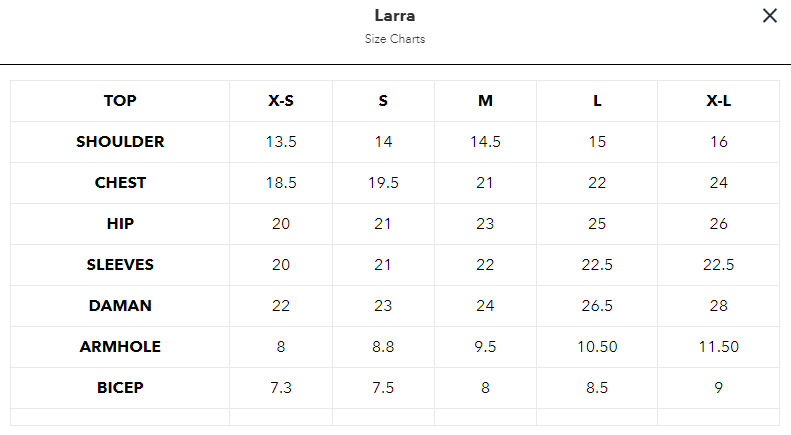Image resolution: width=791 pixels, height=435 pixels.
Task: Select the HIP row label
Action: [120, 224]
